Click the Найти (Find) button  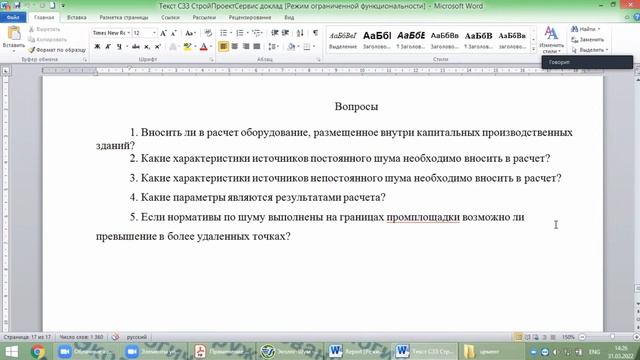[586, 29]
